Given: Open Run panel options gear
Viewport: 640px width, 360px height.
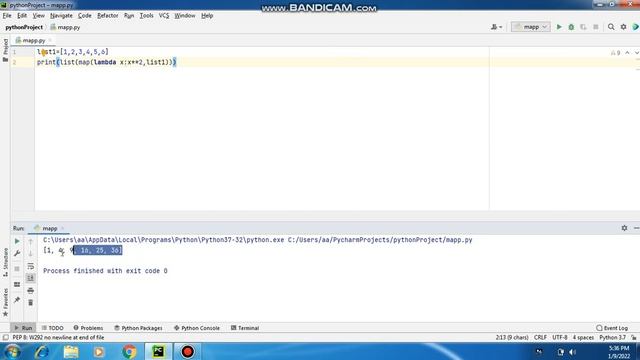Looking at the screenshot, I should pos(624,228).
